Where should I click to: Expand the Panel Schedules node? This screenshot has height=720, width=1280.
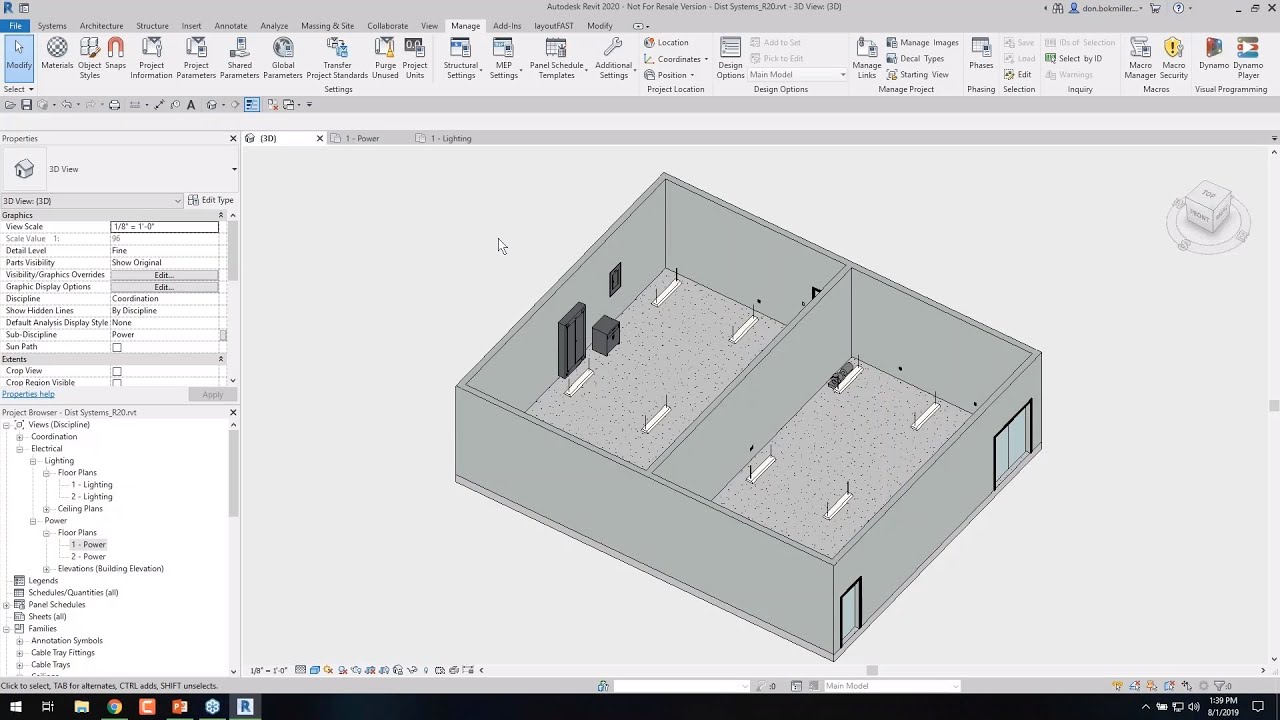pyautogui.click(x=6, y=605)
